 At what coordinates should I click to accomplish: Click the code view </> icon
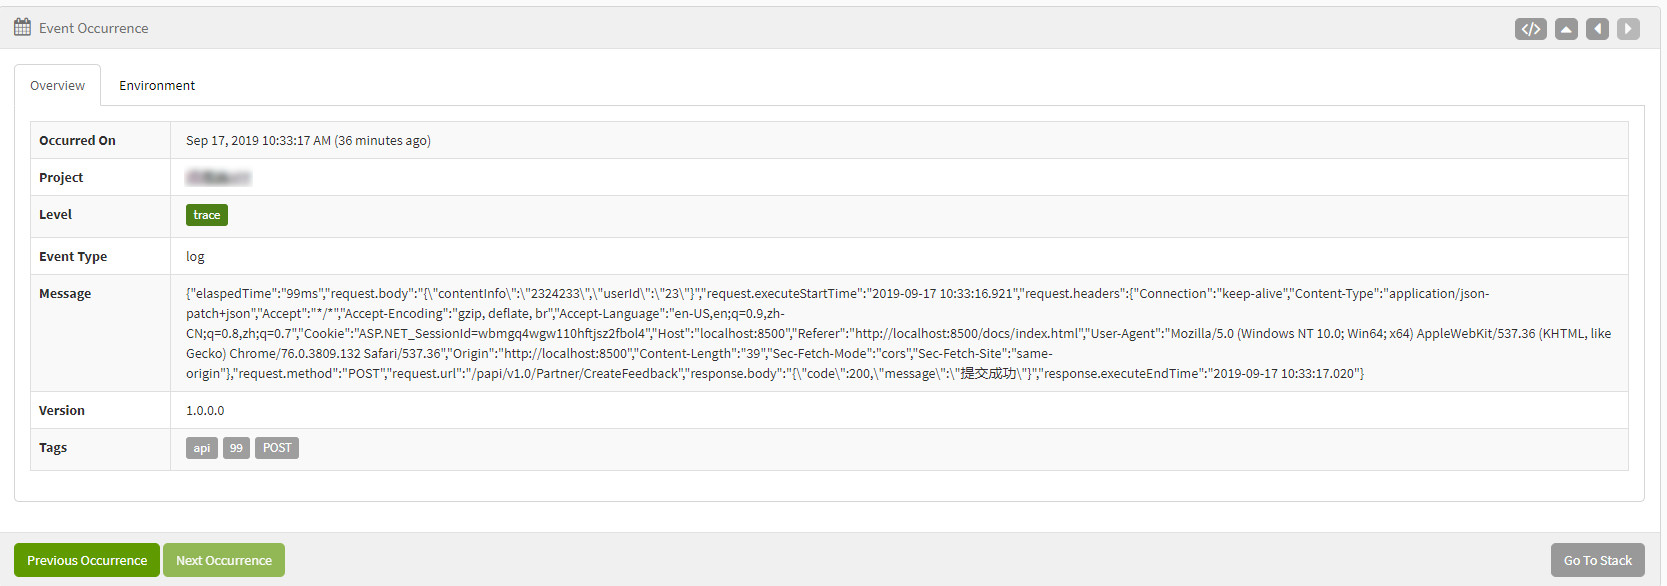tap(1530, 29)
